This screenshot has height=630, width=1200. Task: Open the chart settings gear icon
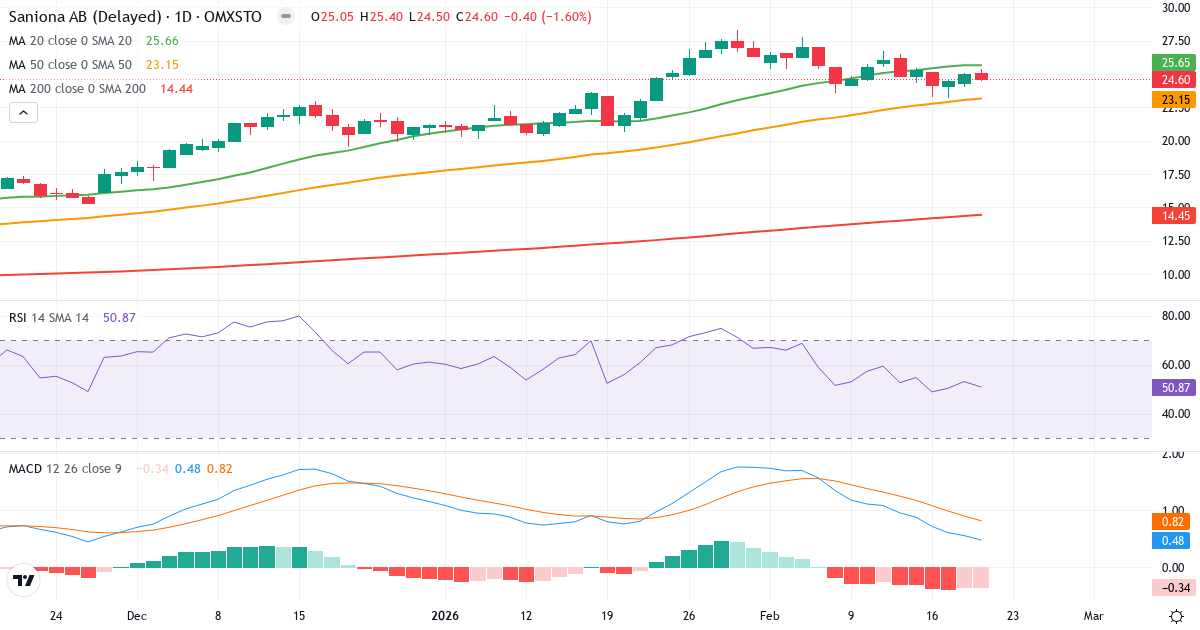(x=1178, y=617)
